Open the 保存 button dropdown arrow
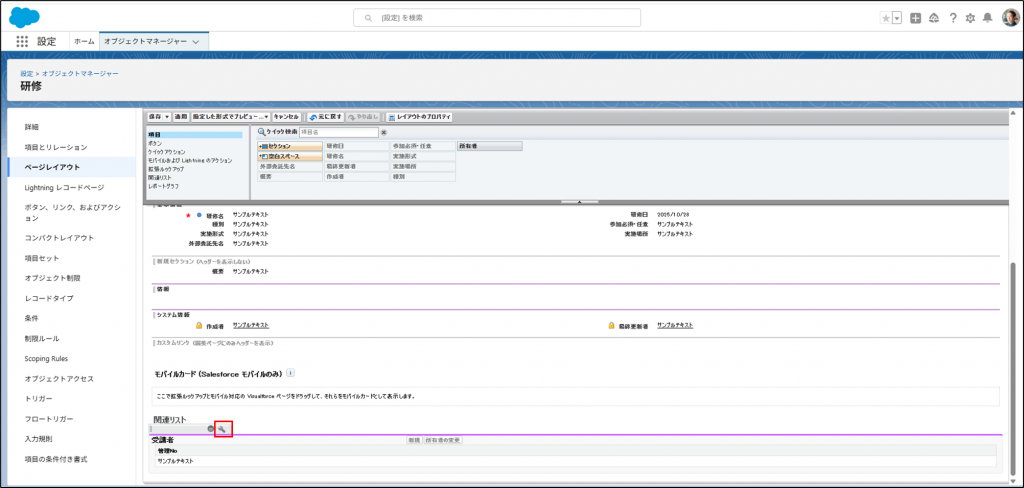 (167, 117)
